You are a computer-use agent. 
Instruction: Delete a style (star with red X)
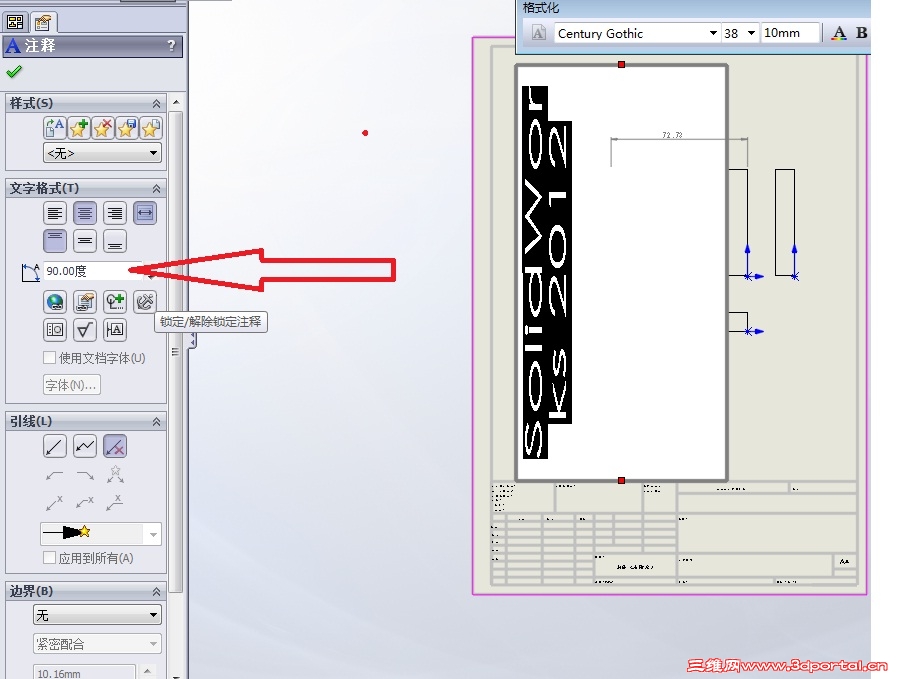coord(103,128)
